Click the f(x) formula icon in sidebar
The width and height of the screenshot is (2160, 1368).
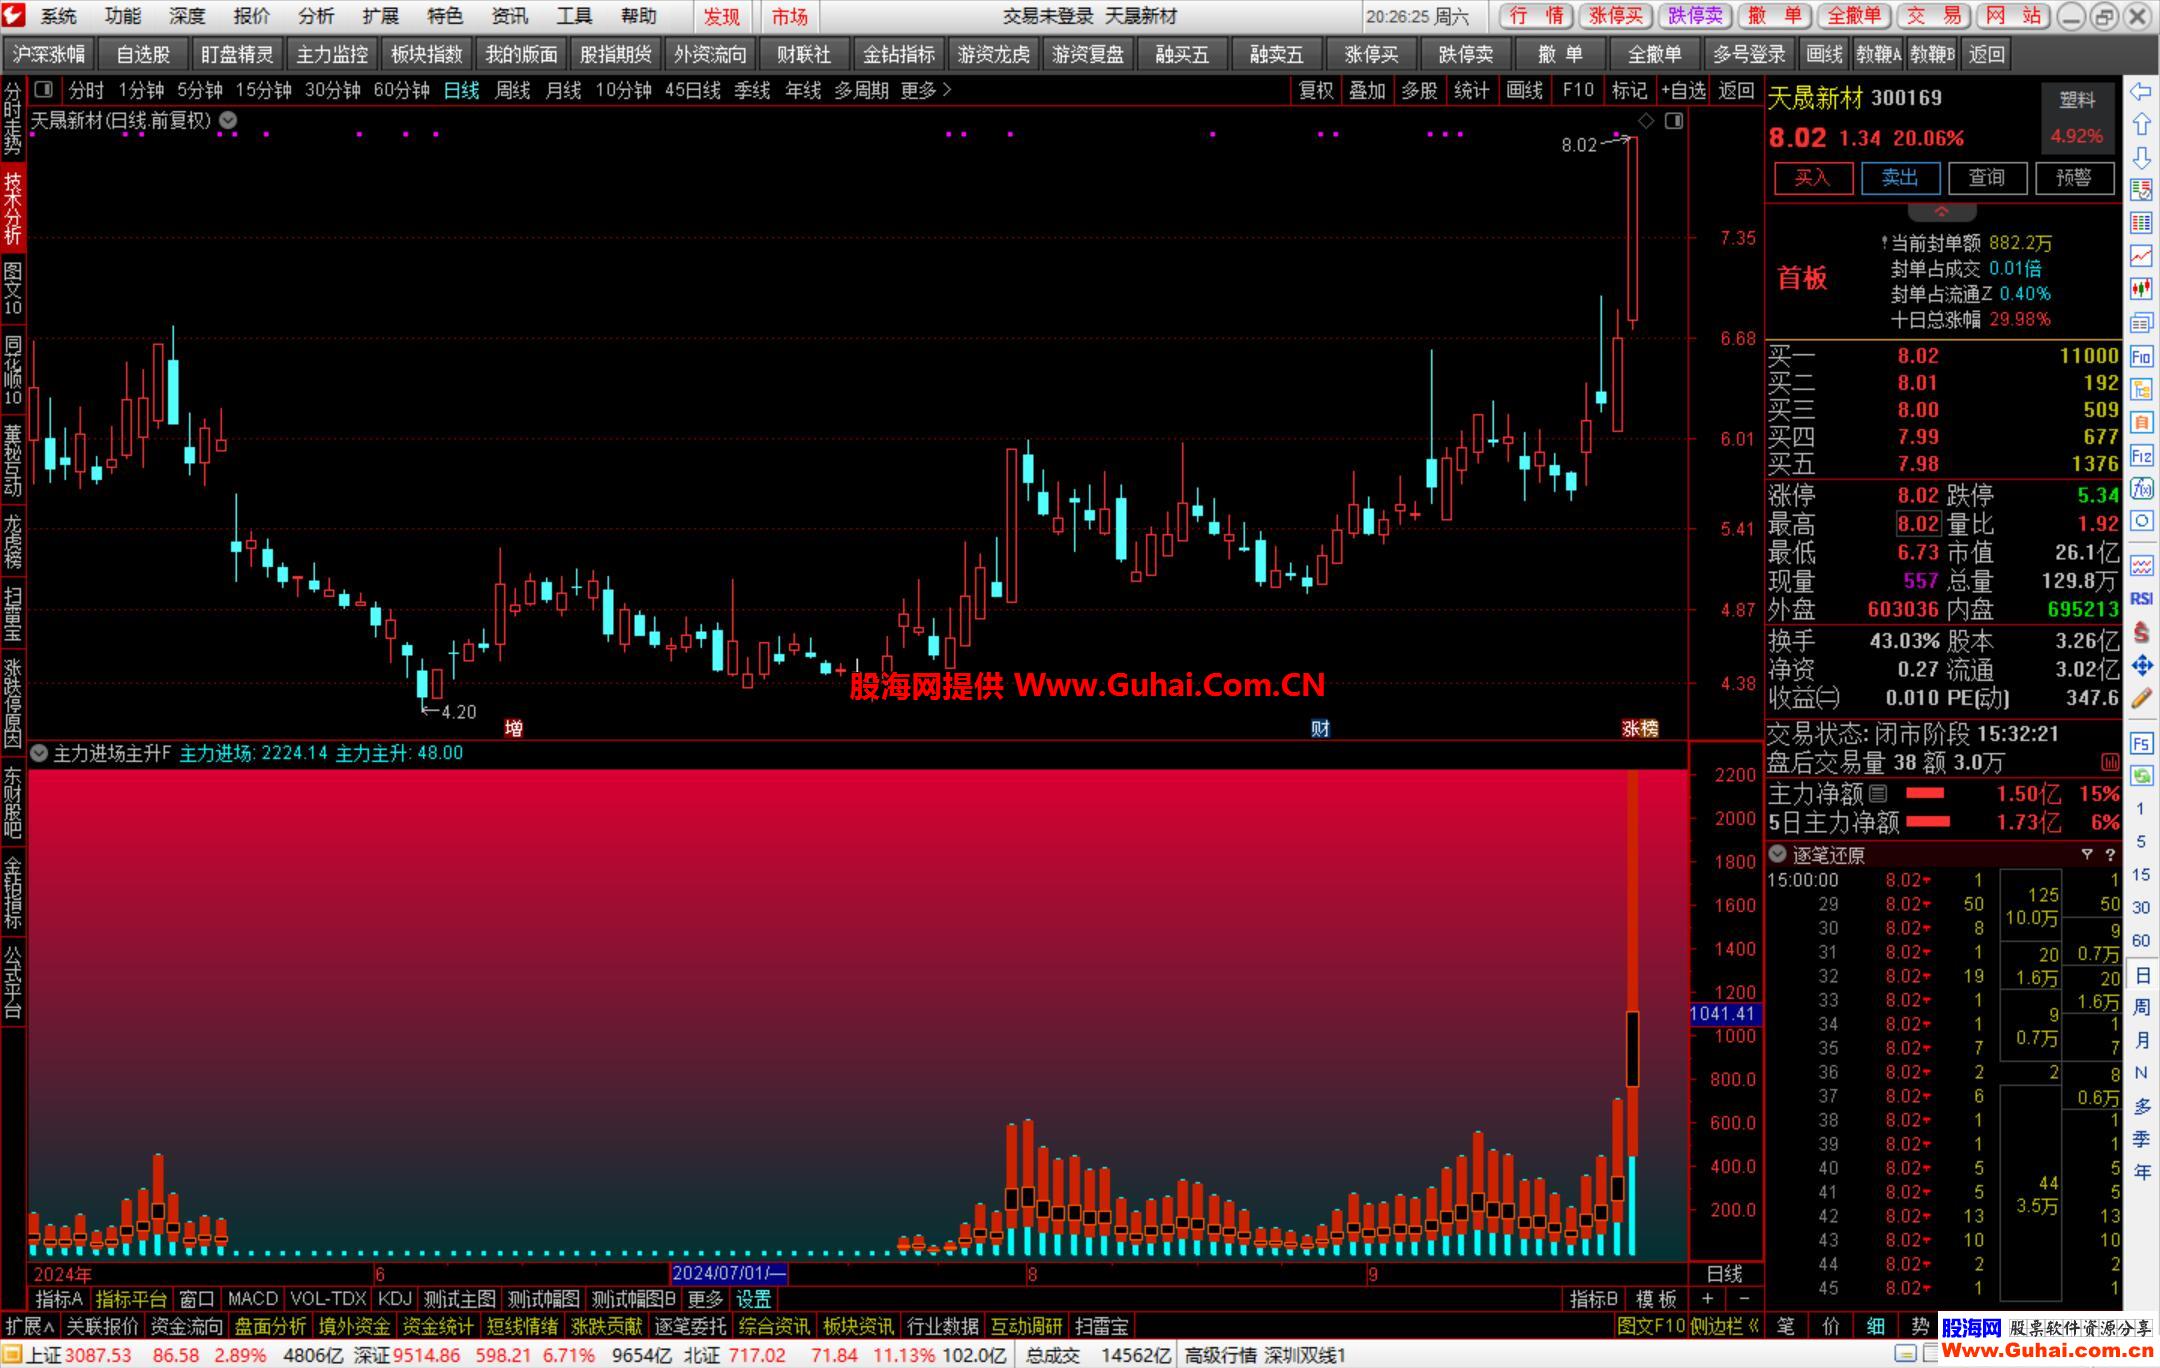[2141, 488]
